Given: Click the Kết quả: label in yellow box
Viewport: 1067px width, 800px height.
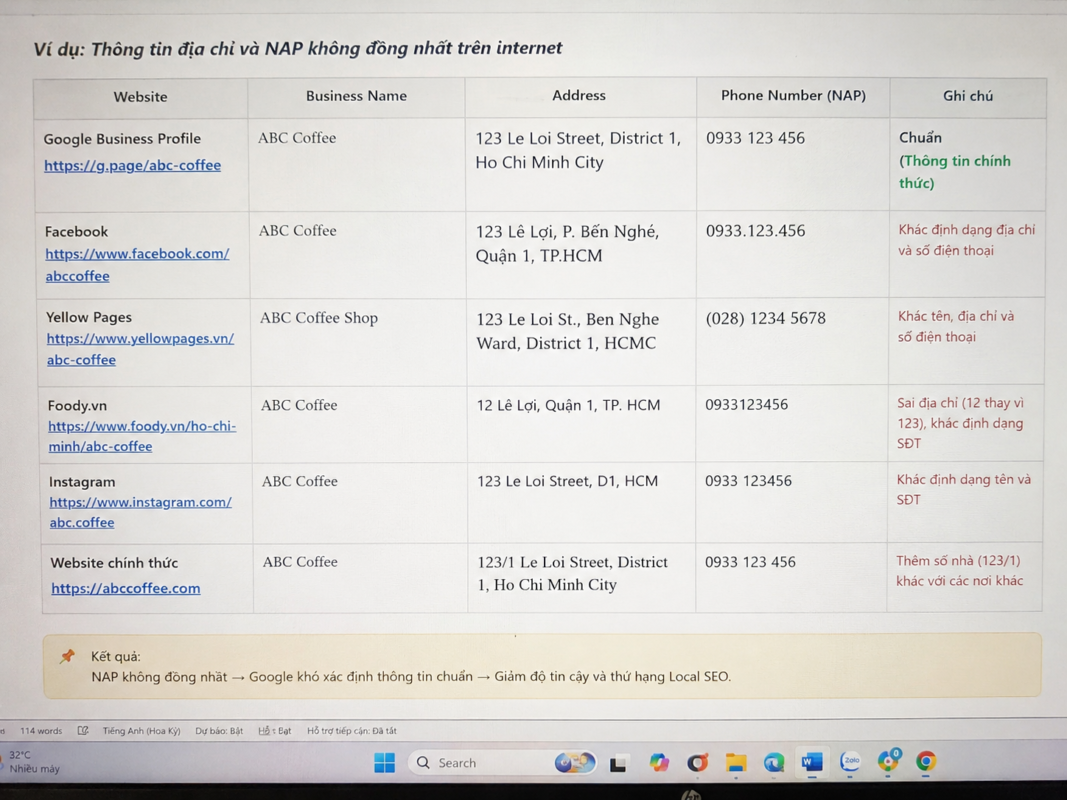Looking at the screenshot, I should (116, 656).
